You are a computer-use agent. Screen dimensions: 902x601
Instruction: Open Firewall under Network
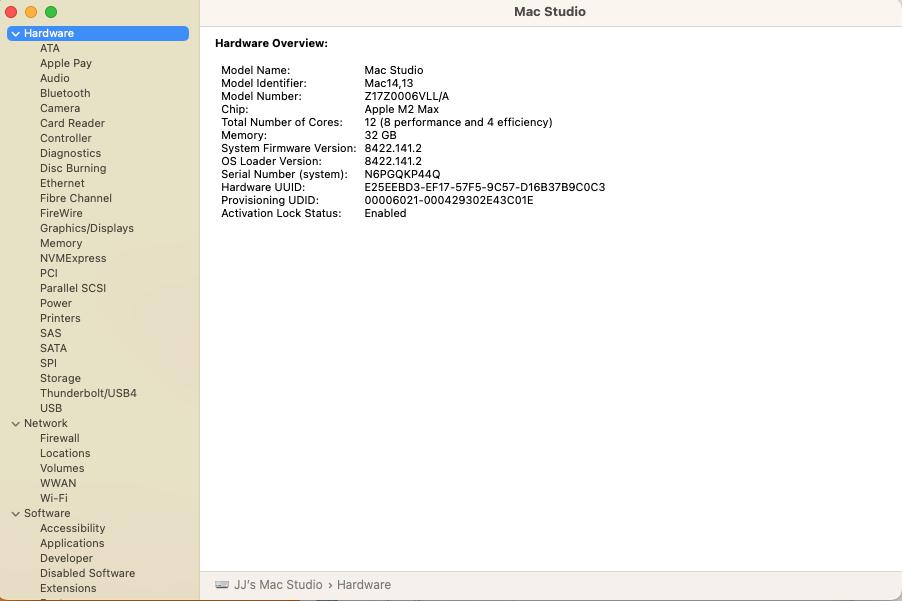(x=60, y=438)
